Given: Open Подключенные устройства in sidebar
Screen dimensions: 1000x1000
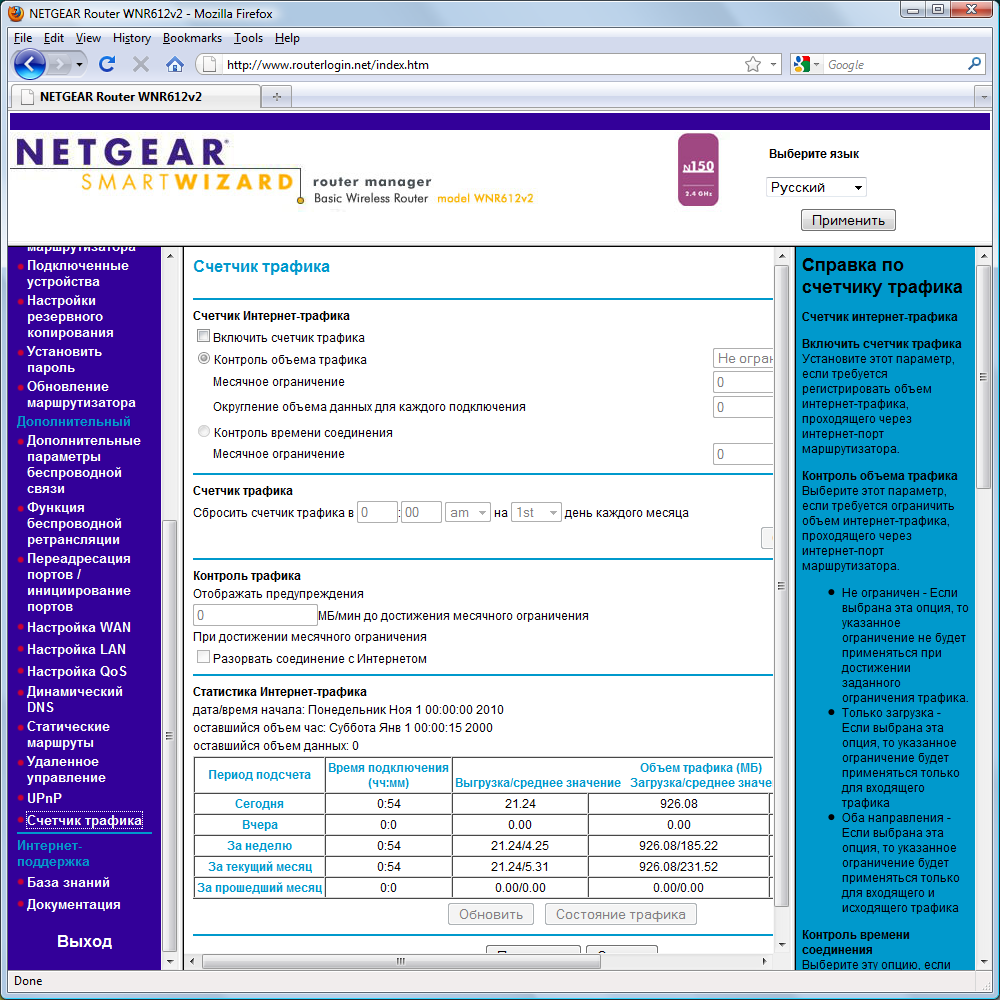Looking at the screenshot, I should tap(78, 274).
